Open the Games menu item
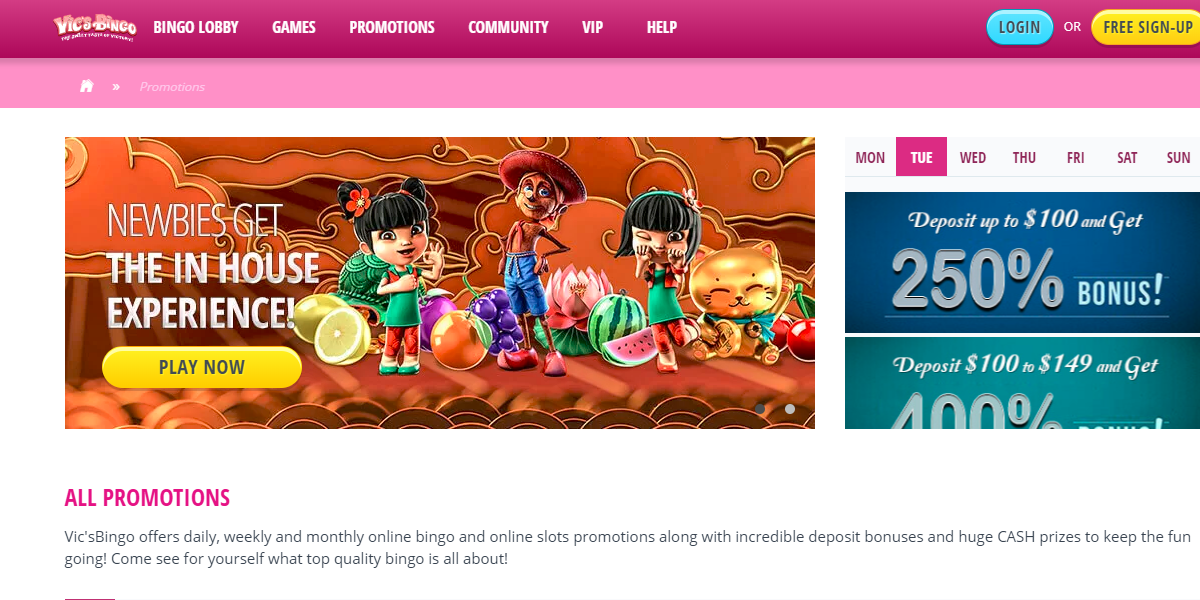This screenshot has height=600, width=1200. point(294,27)
